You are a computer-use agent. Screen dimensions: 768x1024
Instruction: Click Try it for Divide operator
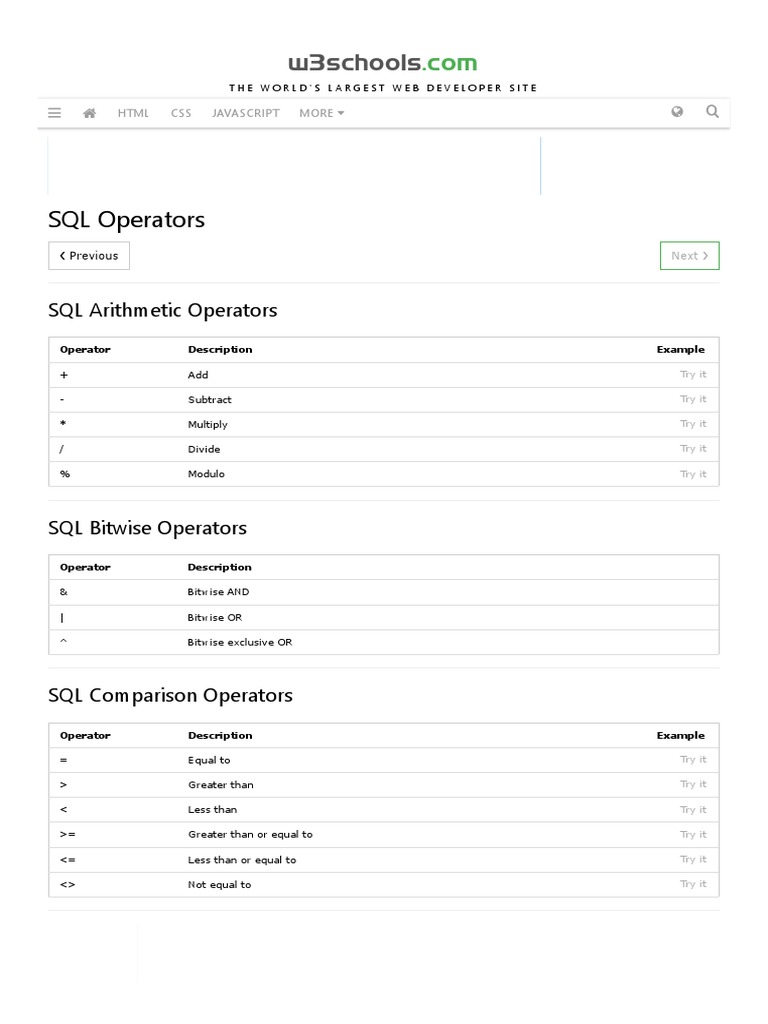pyautogui.click(x=693, y=449)
